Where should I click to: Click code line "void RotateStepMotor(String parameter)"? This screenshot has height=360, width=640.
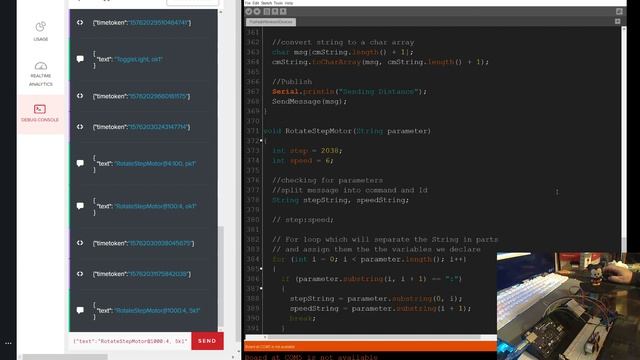347,131
